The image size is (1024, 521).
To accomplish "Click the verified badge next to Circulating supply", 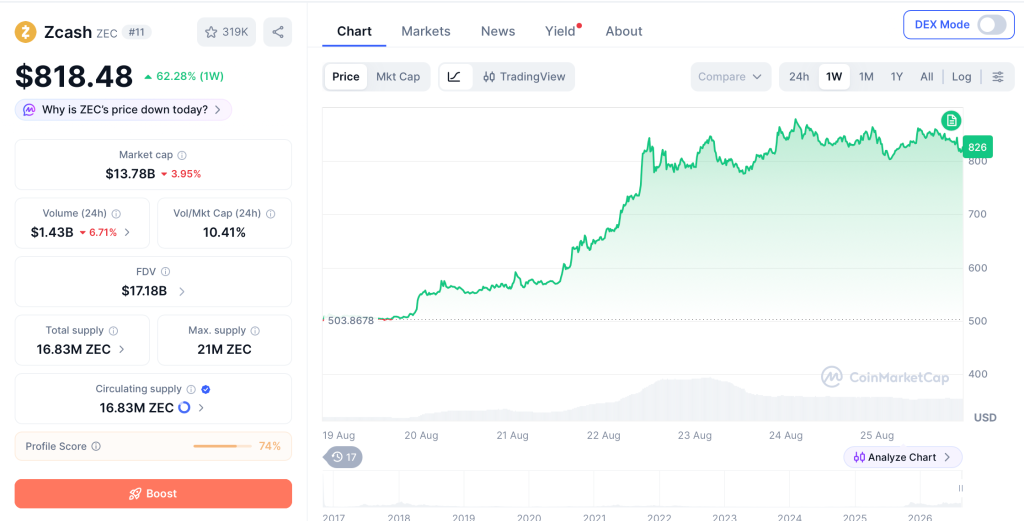I will click(x=206, y=389).
